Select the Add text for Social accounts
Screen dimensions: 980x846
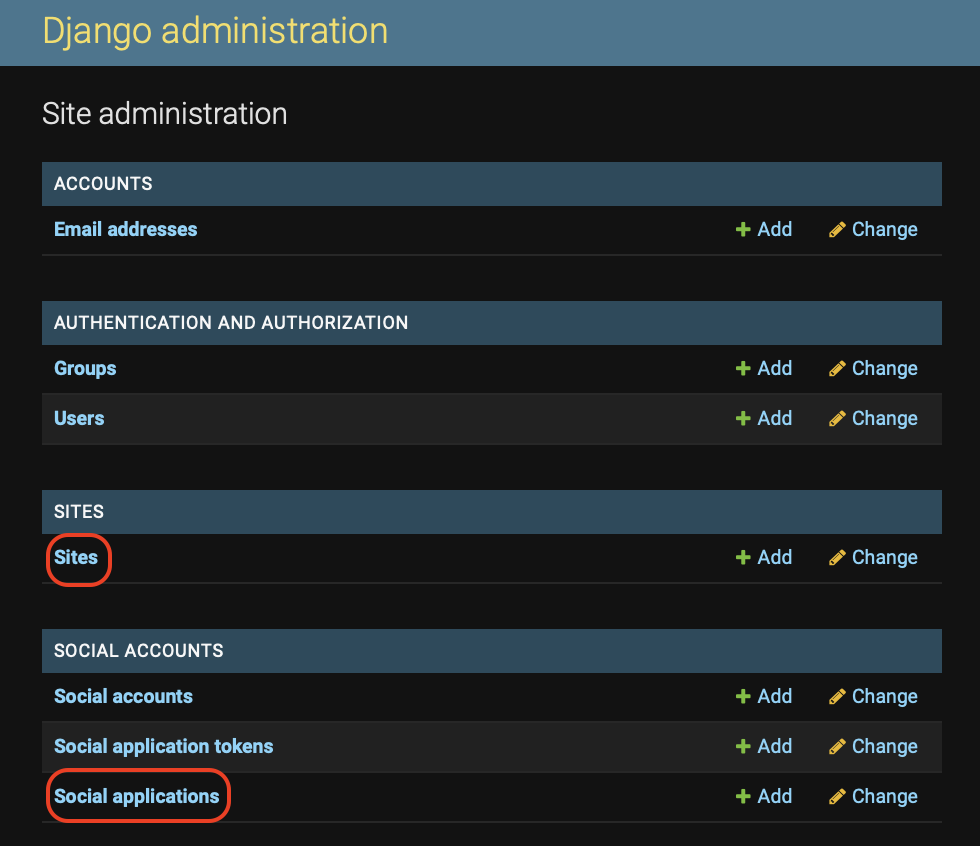coord(774,696)
